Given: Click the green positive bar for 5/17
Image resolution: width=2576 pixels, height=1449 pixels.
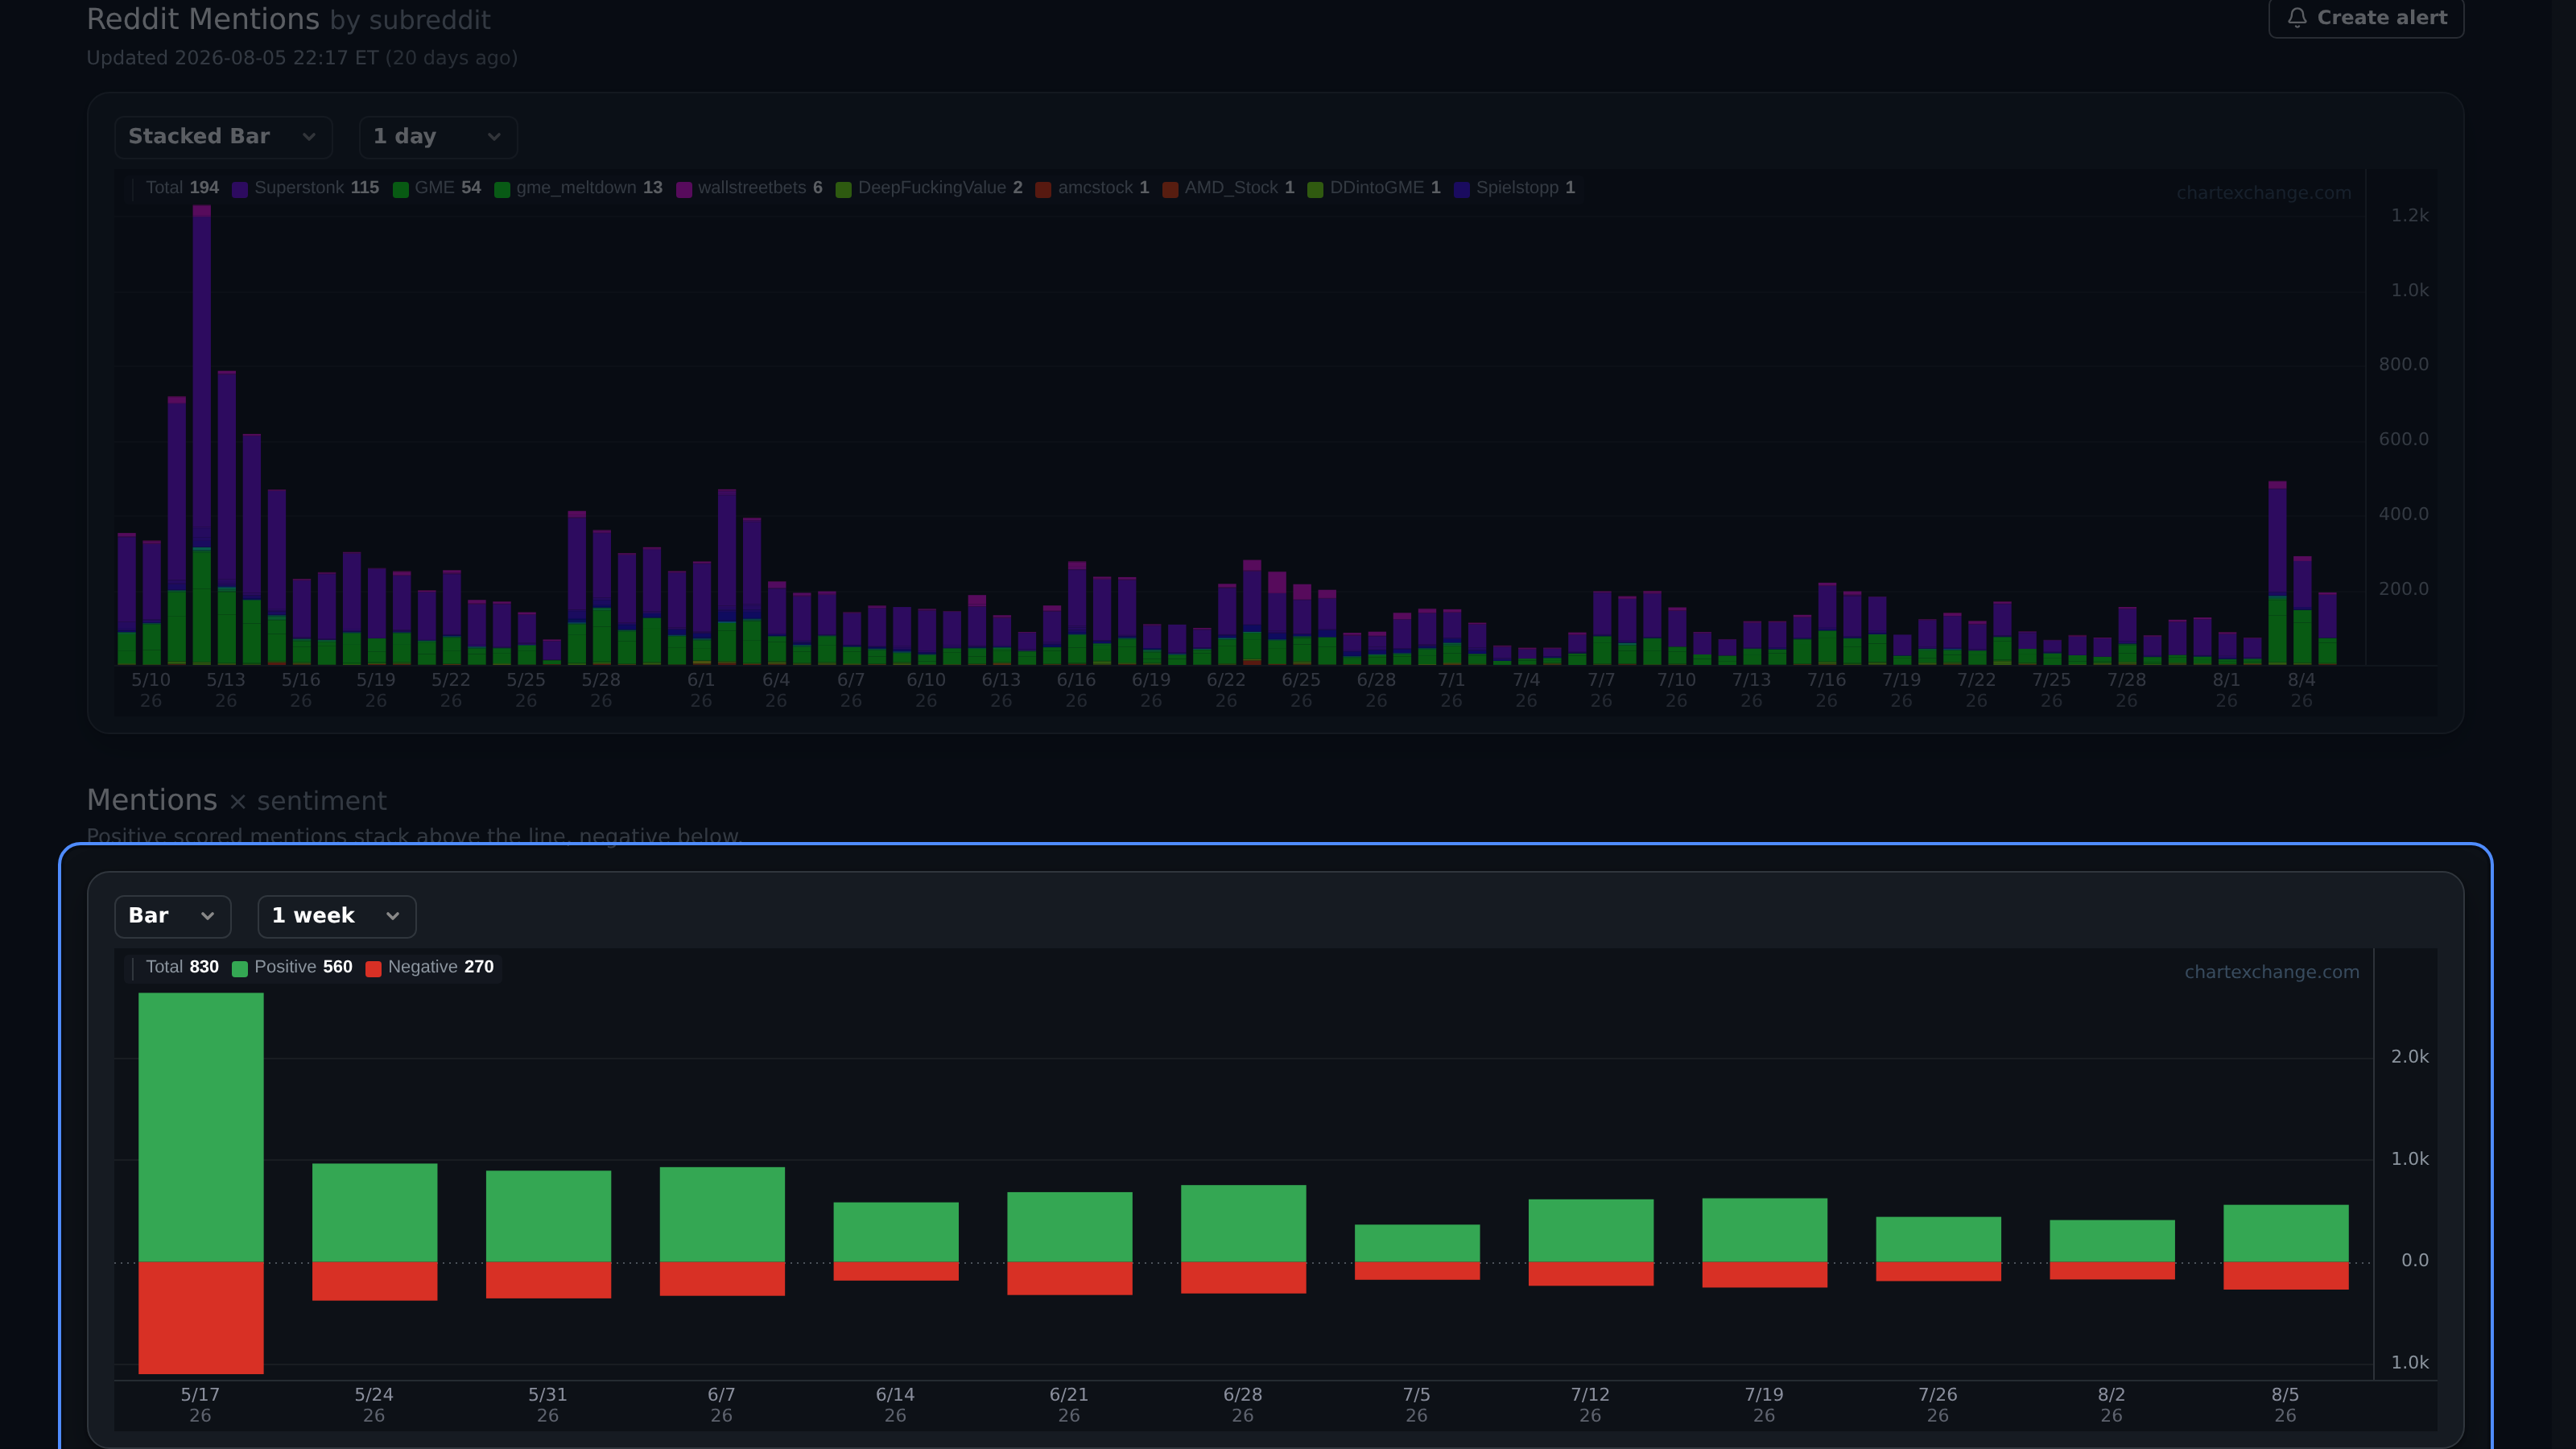Looking at the screenshot, I should (201, 1127).
